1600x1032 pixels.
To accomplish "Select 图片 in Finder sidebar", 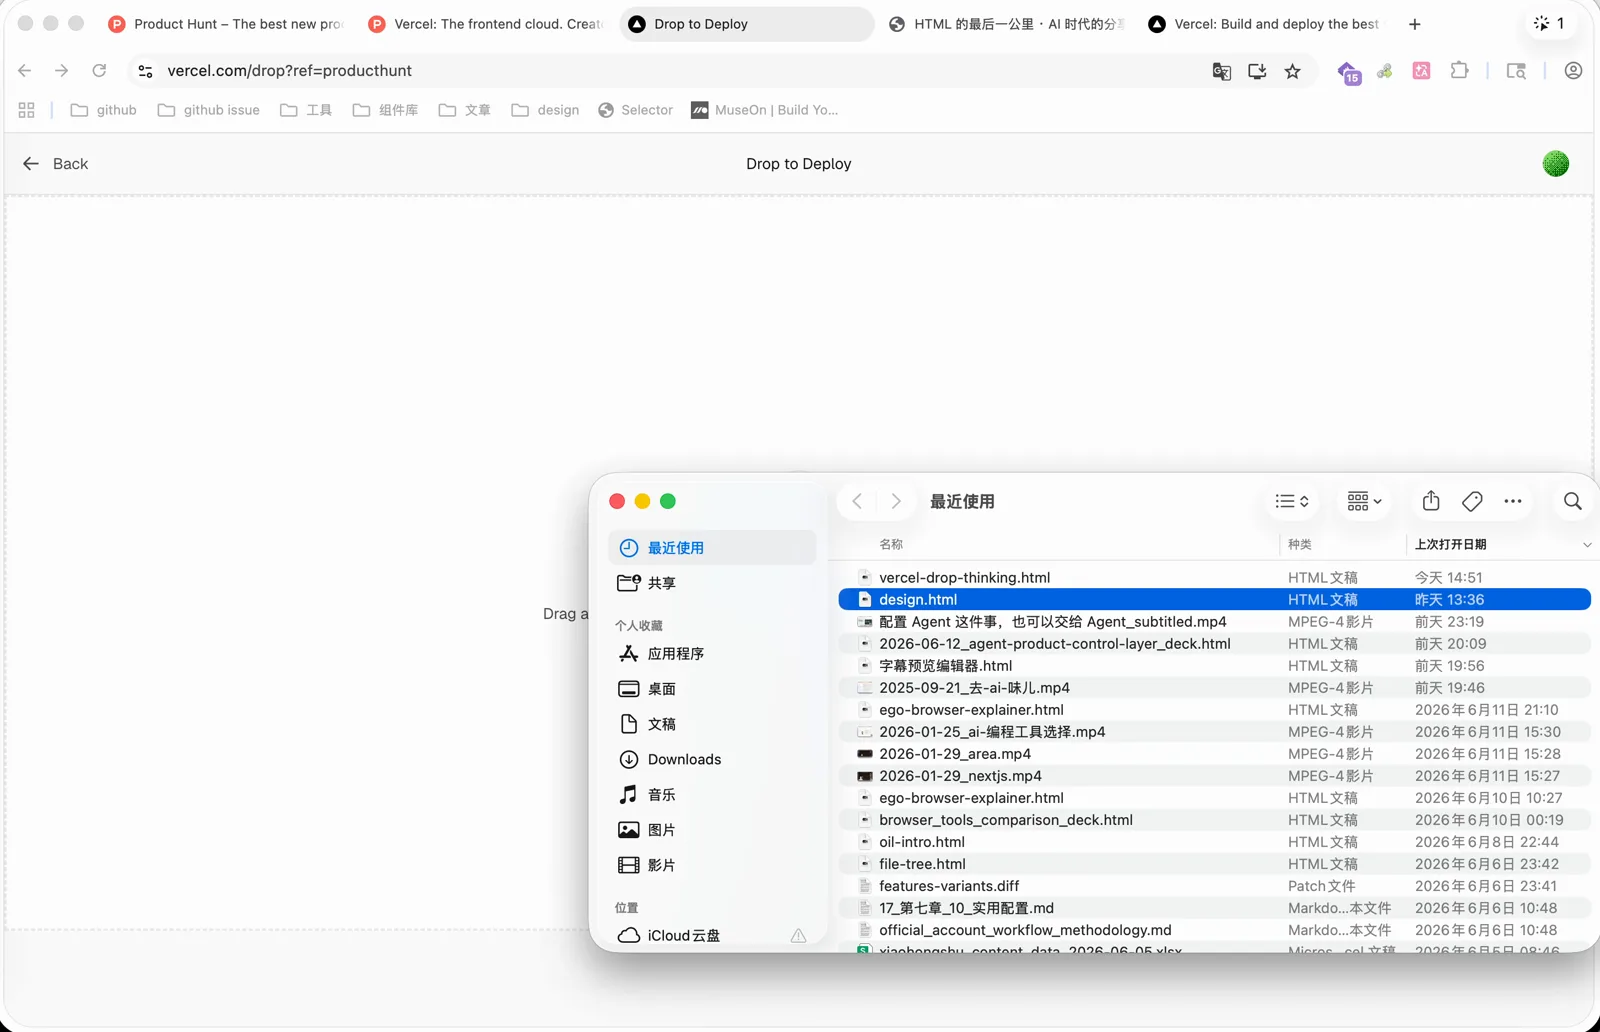I will click(712, 830).
